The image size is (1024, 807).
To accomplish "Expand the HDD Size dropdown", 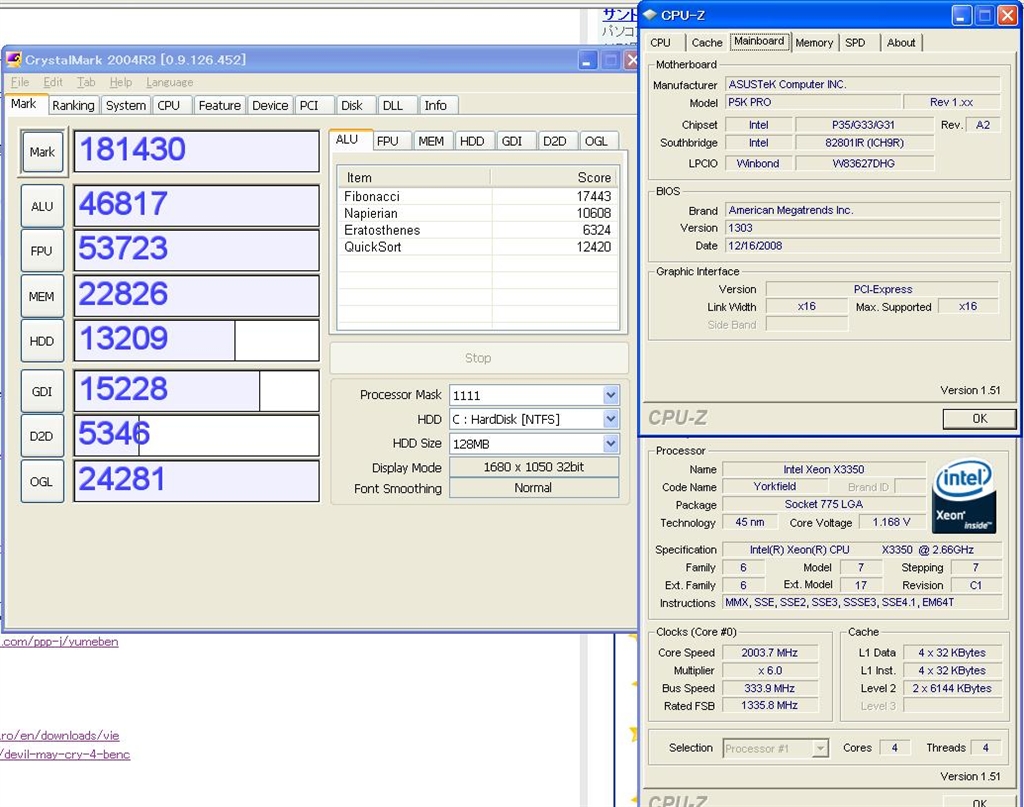I will 610,444.
